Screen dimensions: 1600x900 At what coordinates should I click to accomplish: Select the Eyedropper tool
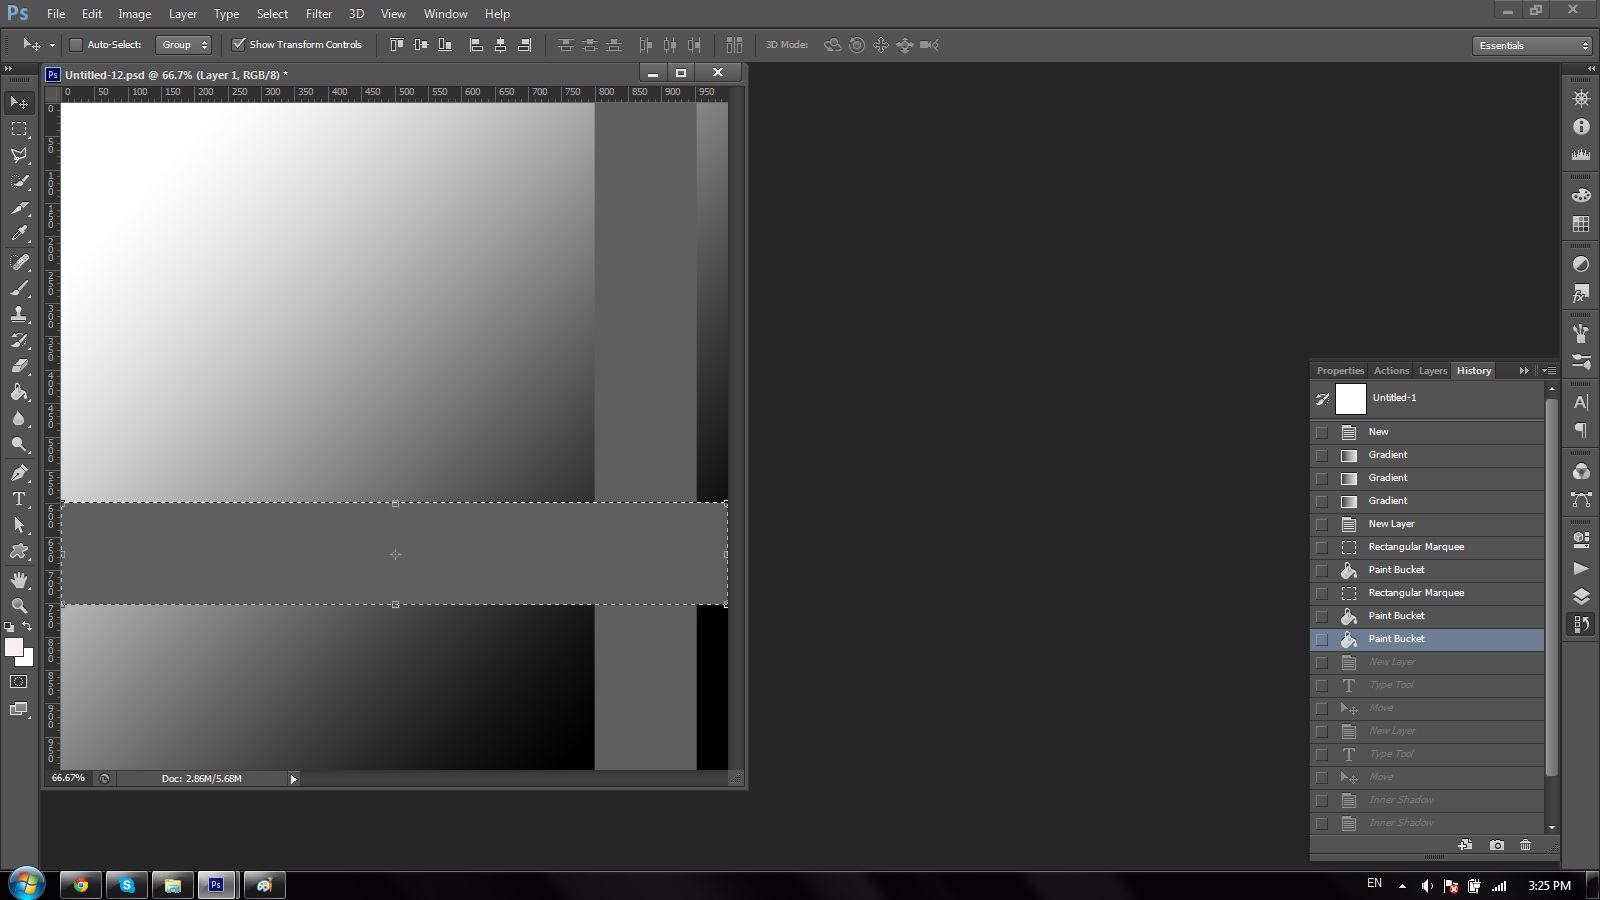19,234
